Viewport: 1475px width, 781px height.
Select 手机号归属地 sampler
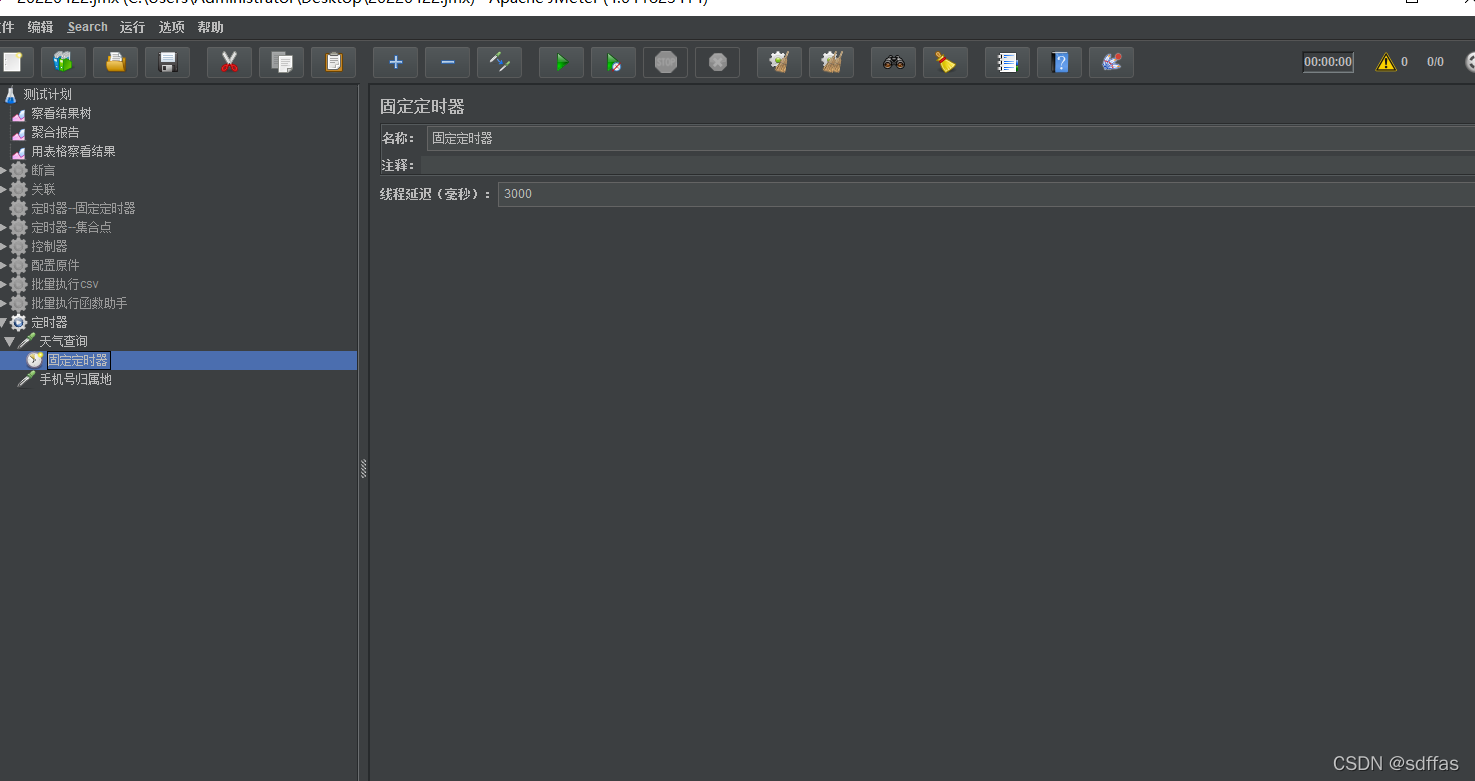(x=75, y=379)
